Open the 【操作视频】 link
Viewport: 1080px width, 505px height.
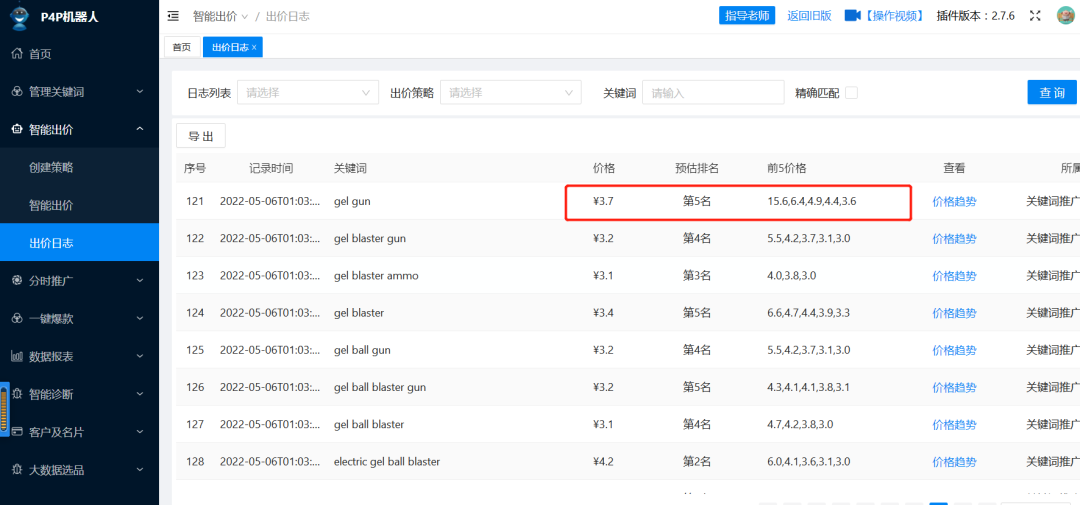coord(894,15)
